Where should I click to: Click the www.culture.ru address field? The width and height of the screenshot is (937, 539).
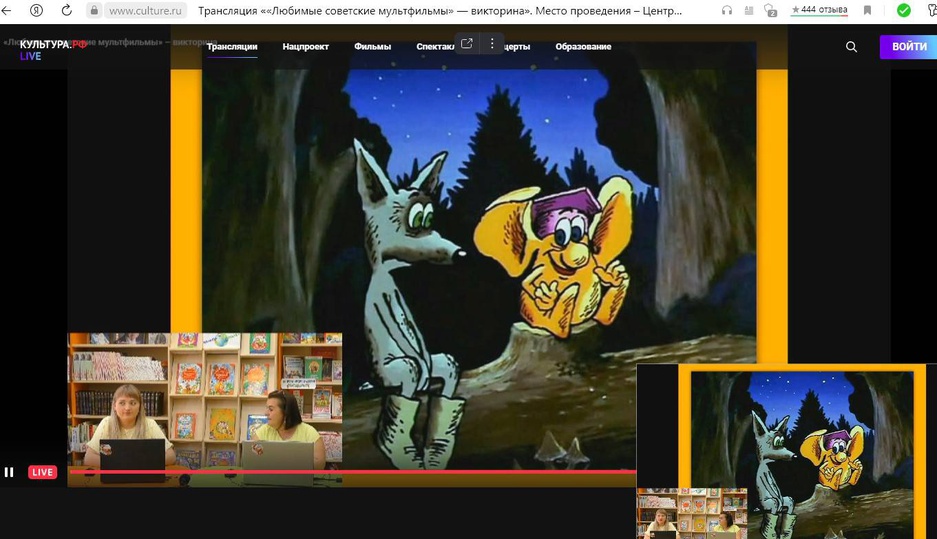tap(145, 11)
